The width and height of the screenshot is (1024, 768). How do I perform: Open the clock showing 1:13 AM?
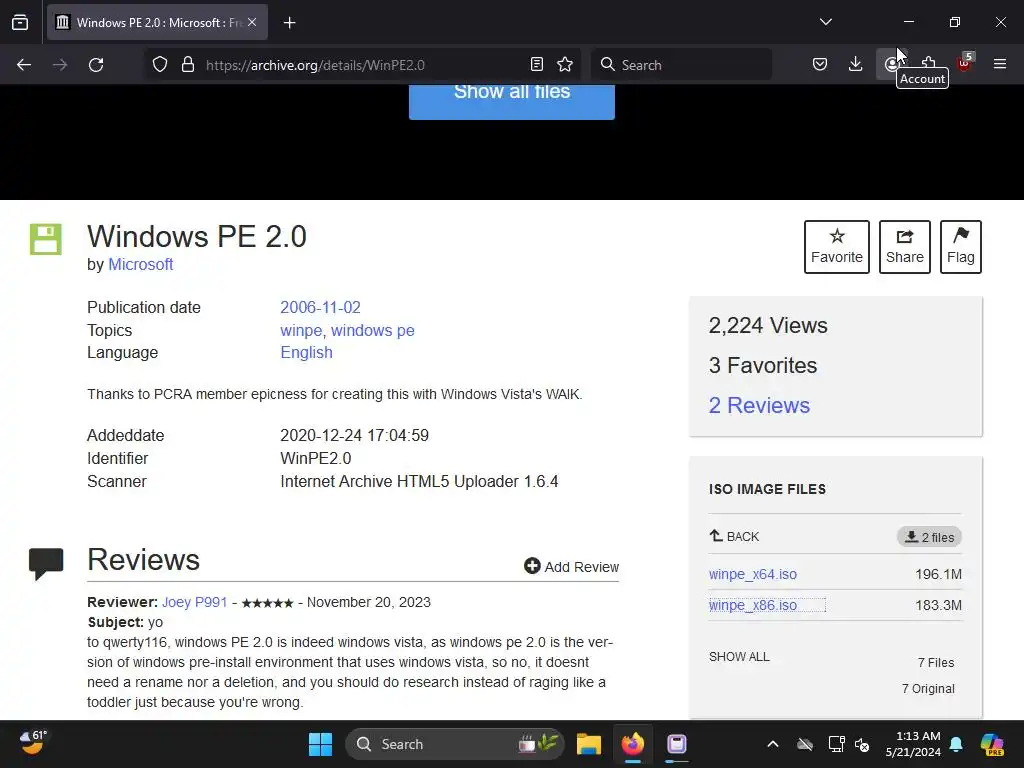click(x=913, y=744)
